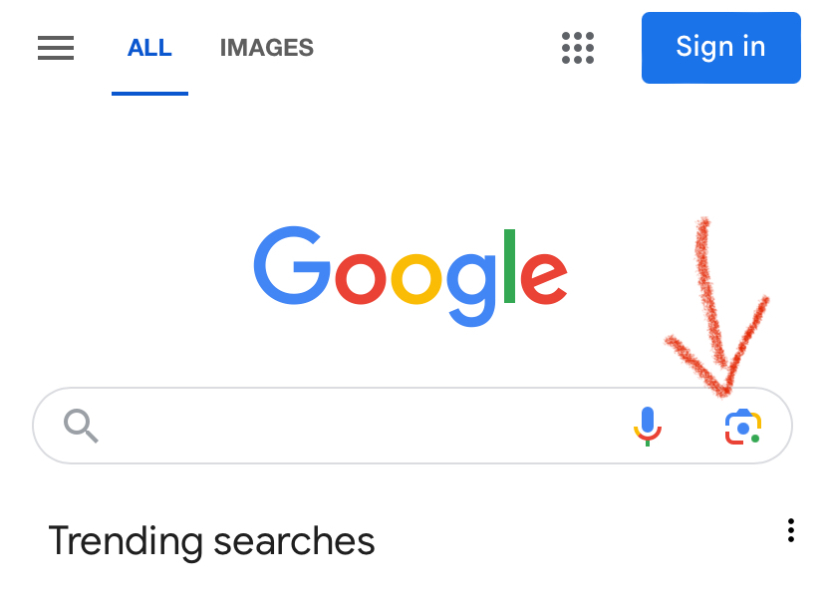Open the Google apps grid

(577, 47)
